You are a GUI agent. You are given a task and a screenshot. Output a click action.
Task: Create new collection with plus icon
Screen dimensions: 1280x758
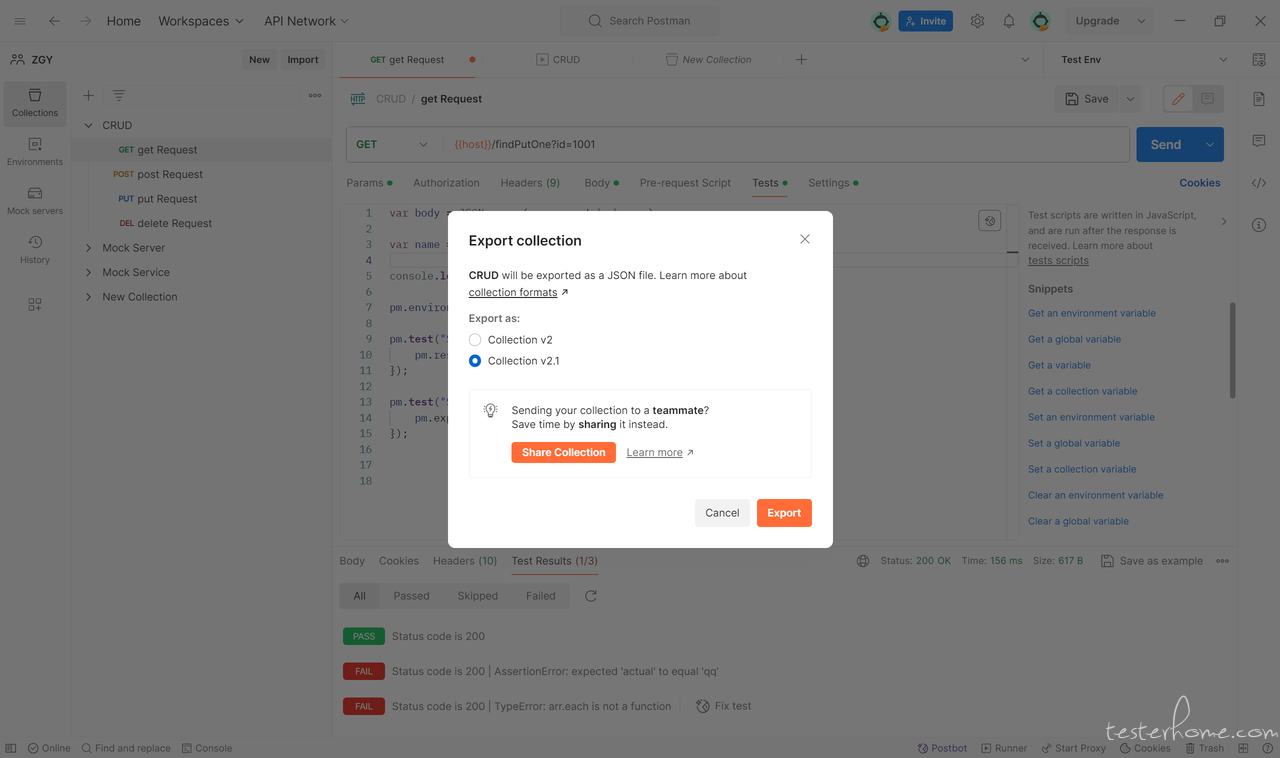point(88,95)
